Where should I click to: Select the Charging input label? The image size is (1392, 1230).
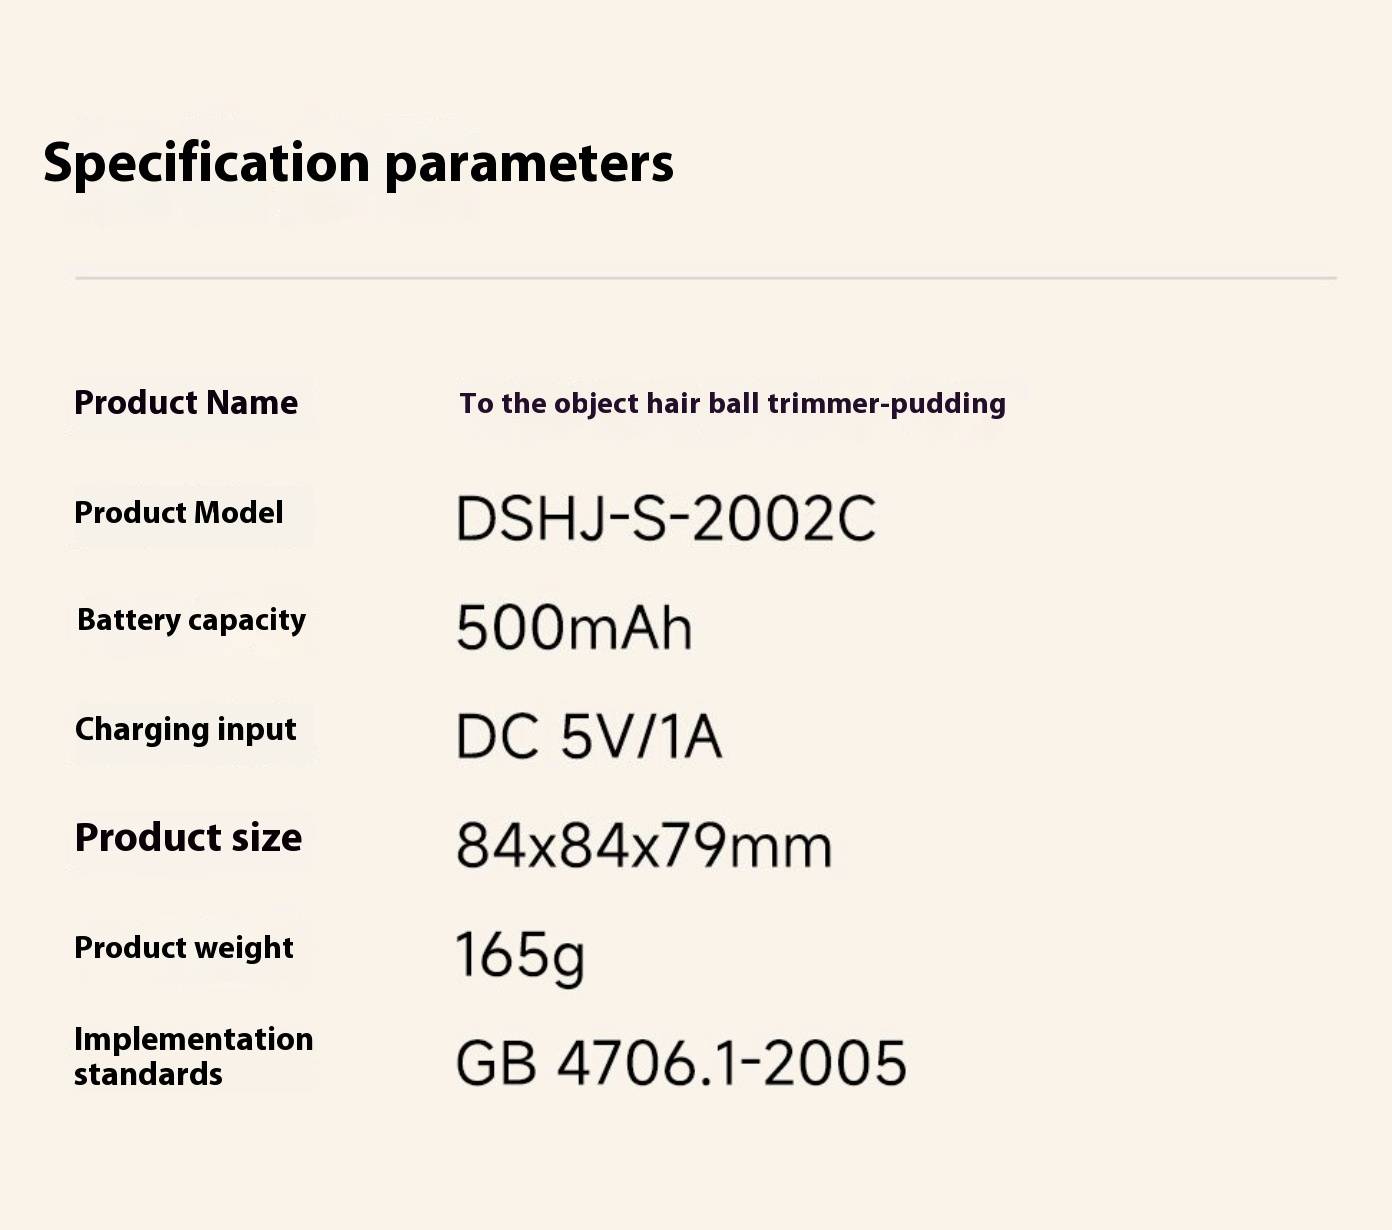coord(185,730)
